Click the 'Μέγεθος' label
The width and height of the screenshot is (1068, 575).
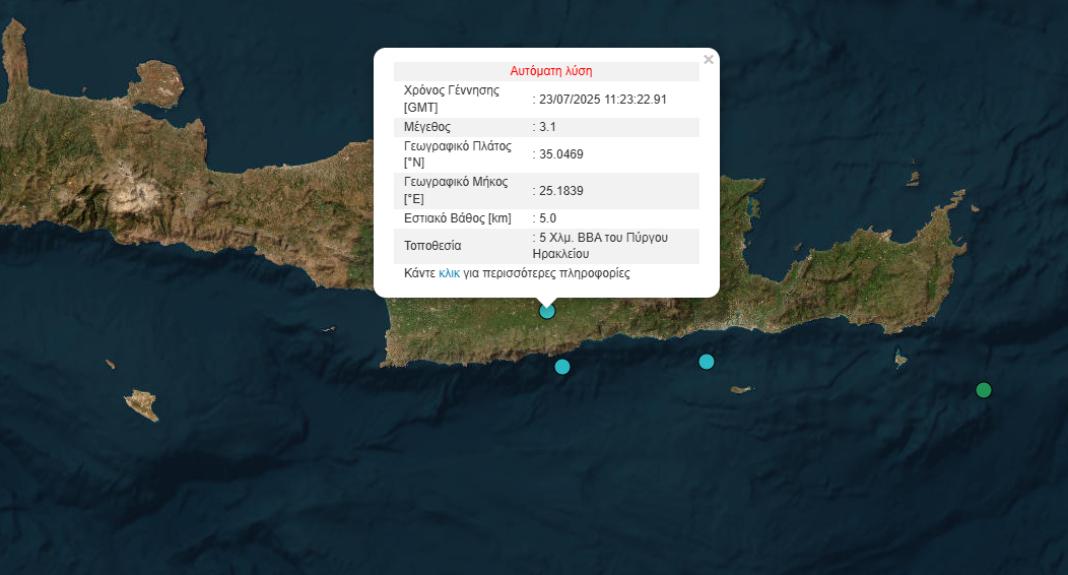point(427,127)
